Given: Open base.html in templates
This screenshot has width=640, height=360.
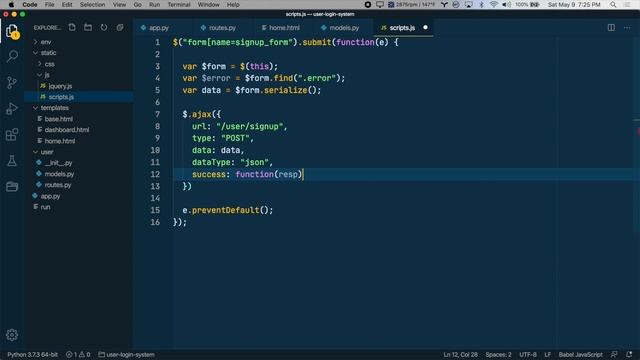Looking at the screenshot, I should click(x=59, y=119).
